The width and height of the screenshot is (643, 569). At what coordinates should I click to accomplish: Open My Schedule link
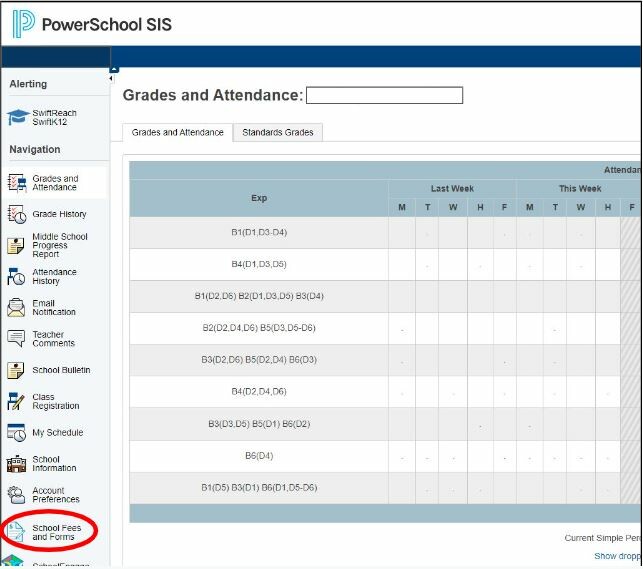[58, 432]
